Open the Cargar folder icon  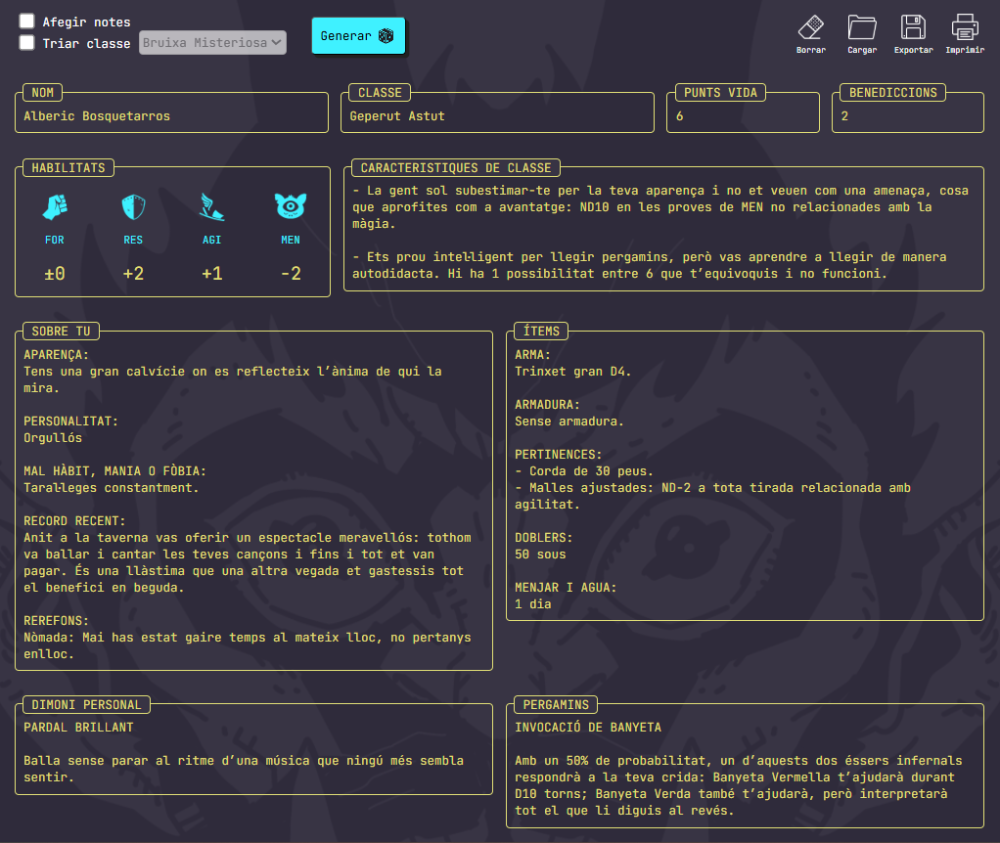click(x=861, y=27)
